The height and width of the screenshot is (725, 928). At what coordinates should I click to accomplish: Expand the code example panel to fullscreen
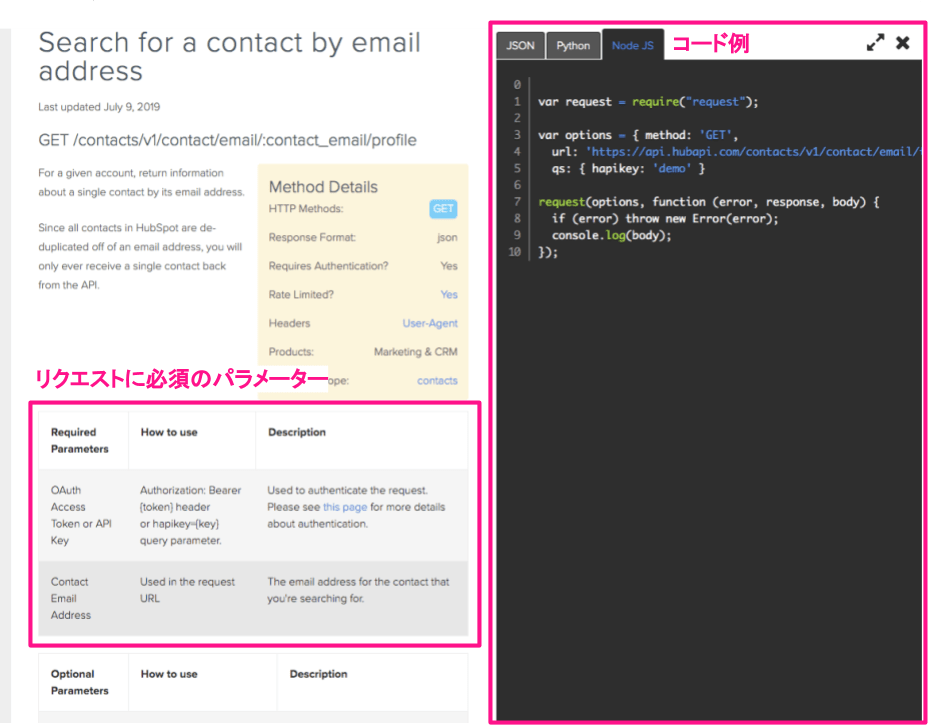tap(875, 43)
